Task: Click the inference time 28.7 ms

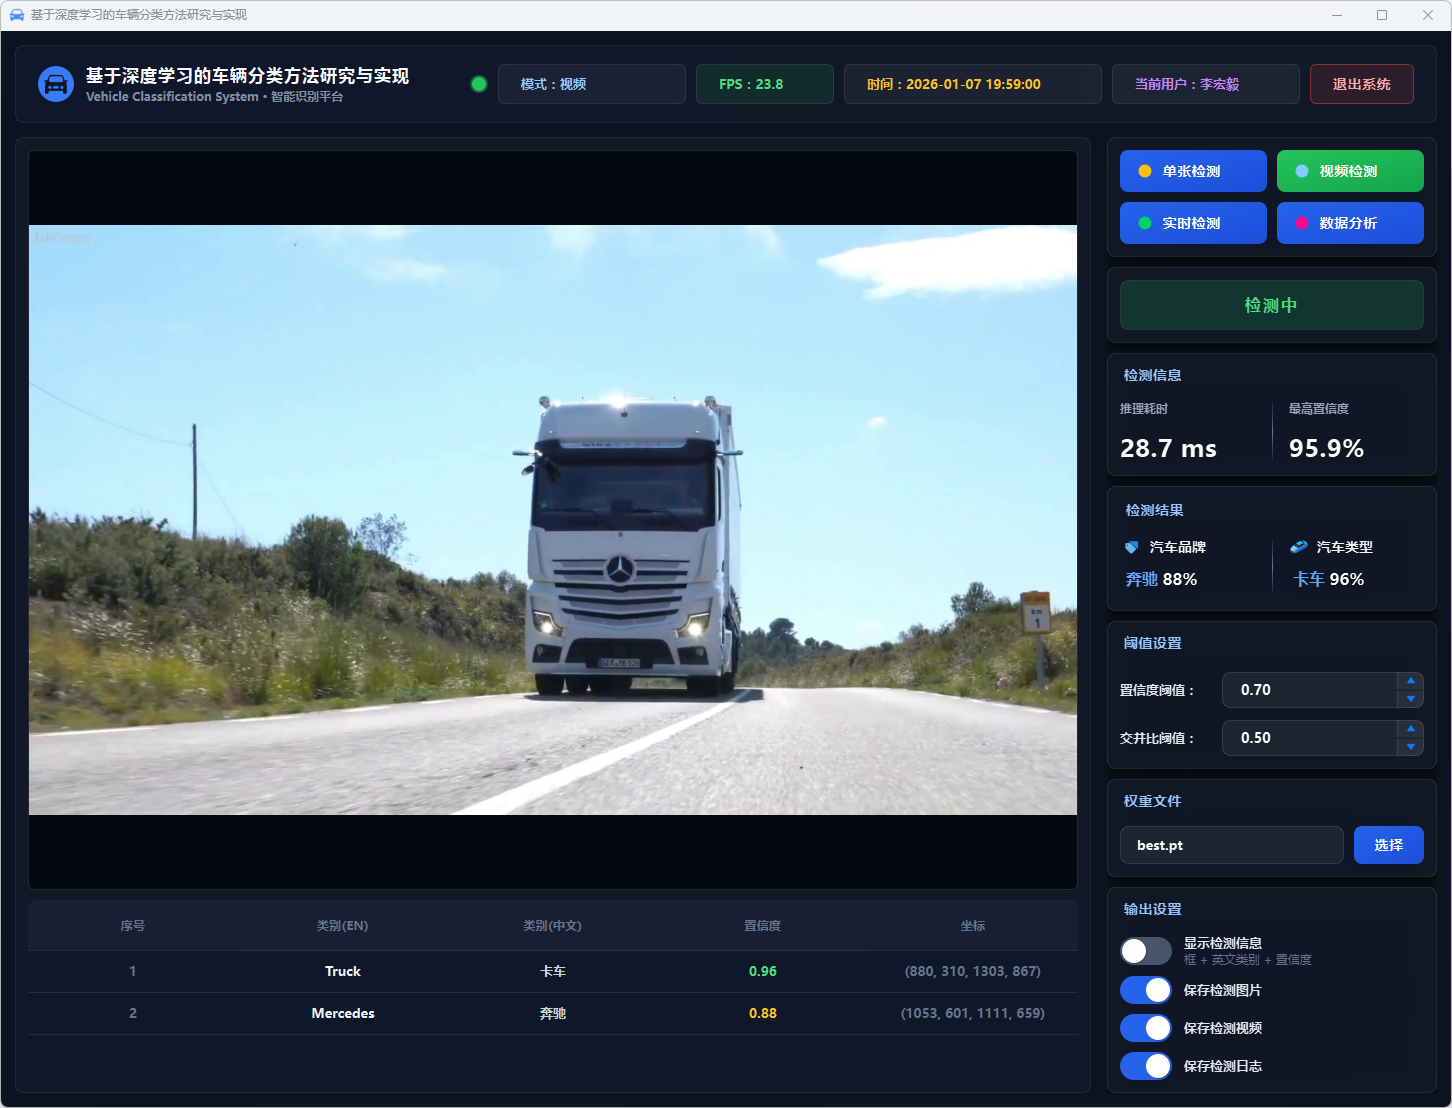Action: (1168, 448)
